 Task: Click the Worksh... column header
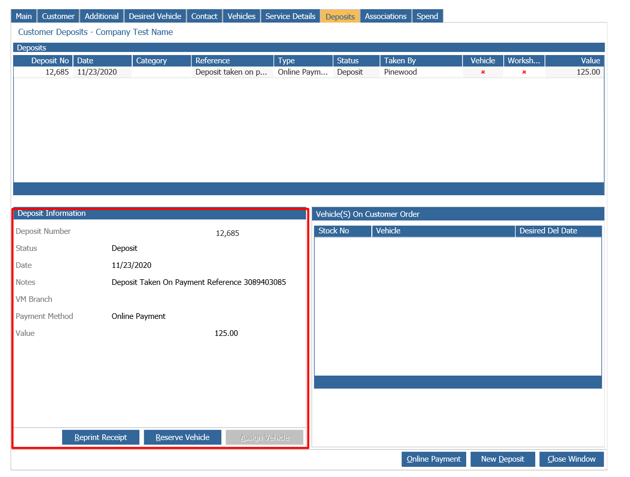(524, 61)
